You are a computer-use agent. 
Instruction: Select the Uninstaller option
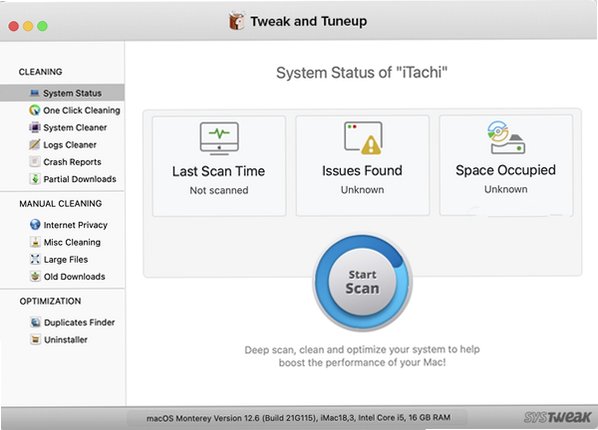pyautogui.click(x=62, y=339)
